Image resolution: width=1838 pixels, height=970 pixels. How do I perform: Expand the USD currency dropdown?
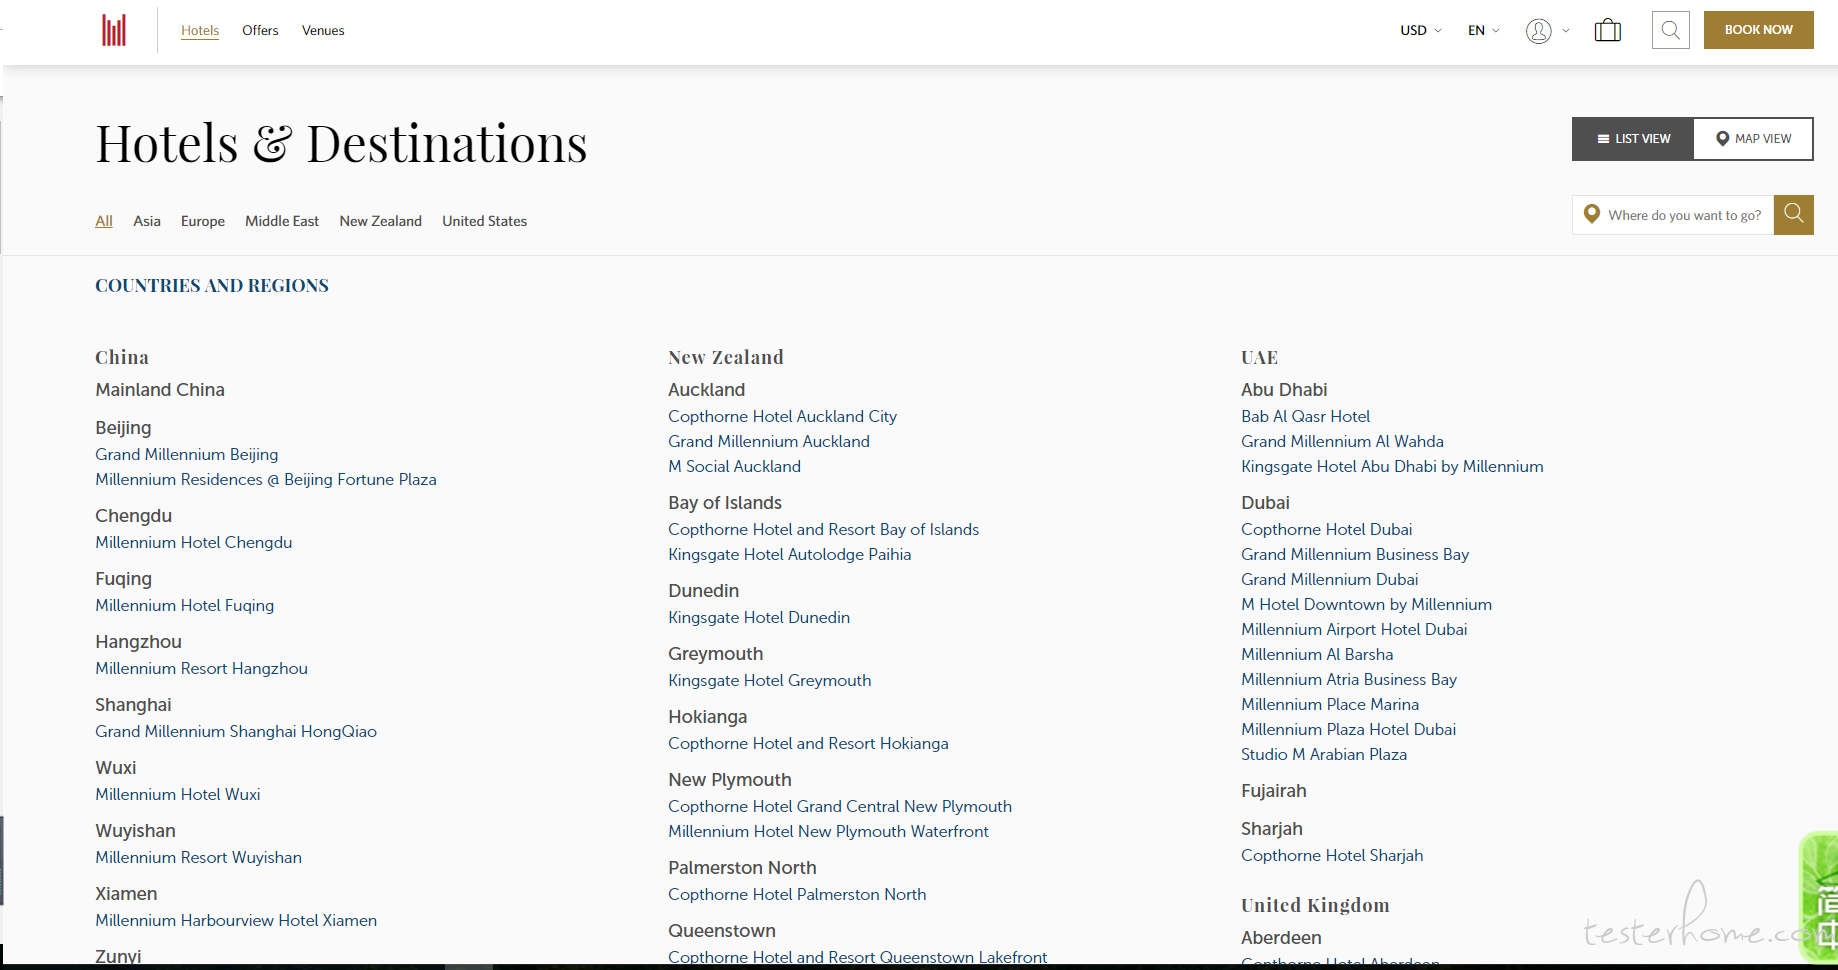[1420, 30]
